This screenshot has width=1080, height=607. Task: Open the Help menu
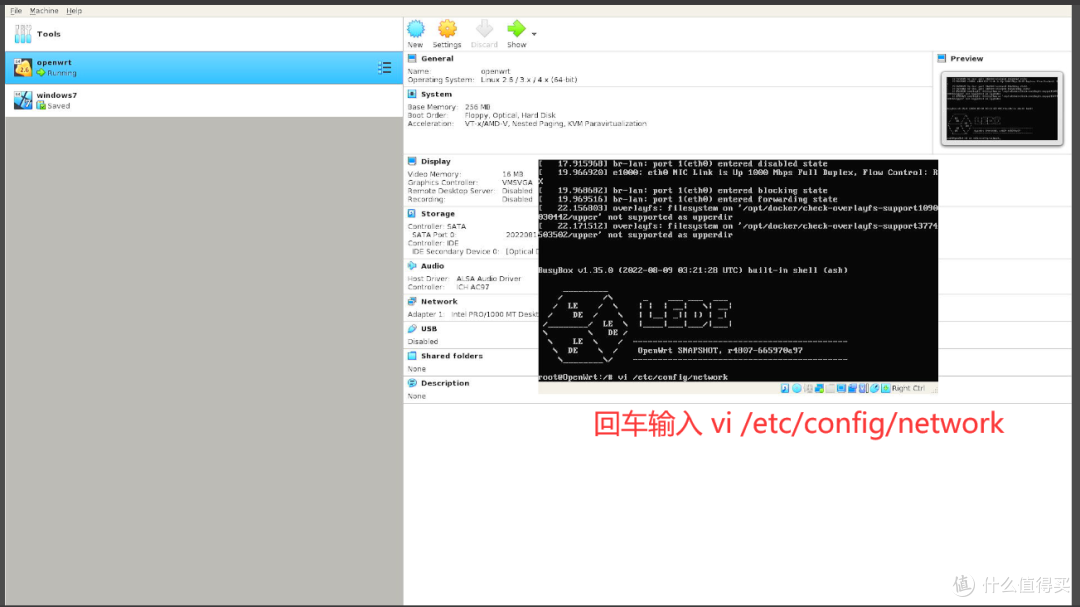pyautogui.click(x=74, y=11)
